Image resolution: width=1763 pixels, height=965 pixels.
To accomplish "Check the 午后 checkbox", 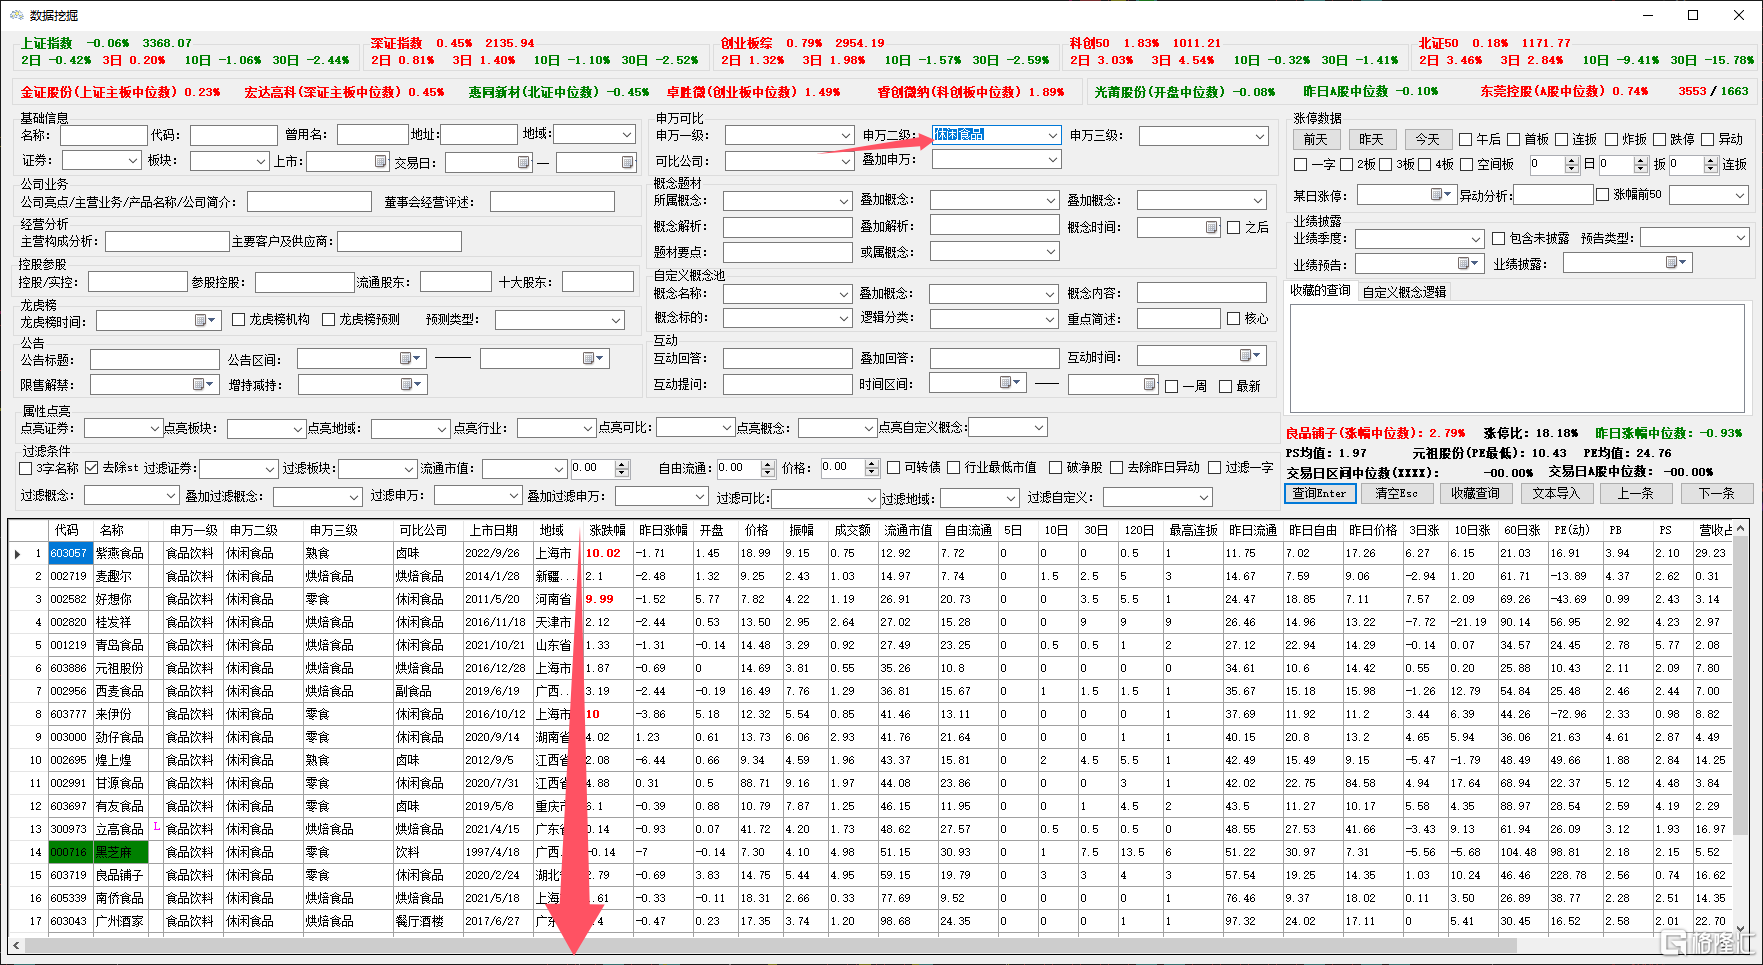I will pyautogui.click(x=1465, y=140).
